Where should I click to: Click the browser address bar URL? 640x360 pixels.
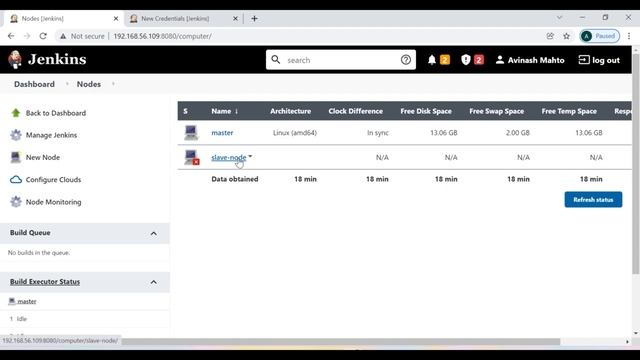click(162, 36)
